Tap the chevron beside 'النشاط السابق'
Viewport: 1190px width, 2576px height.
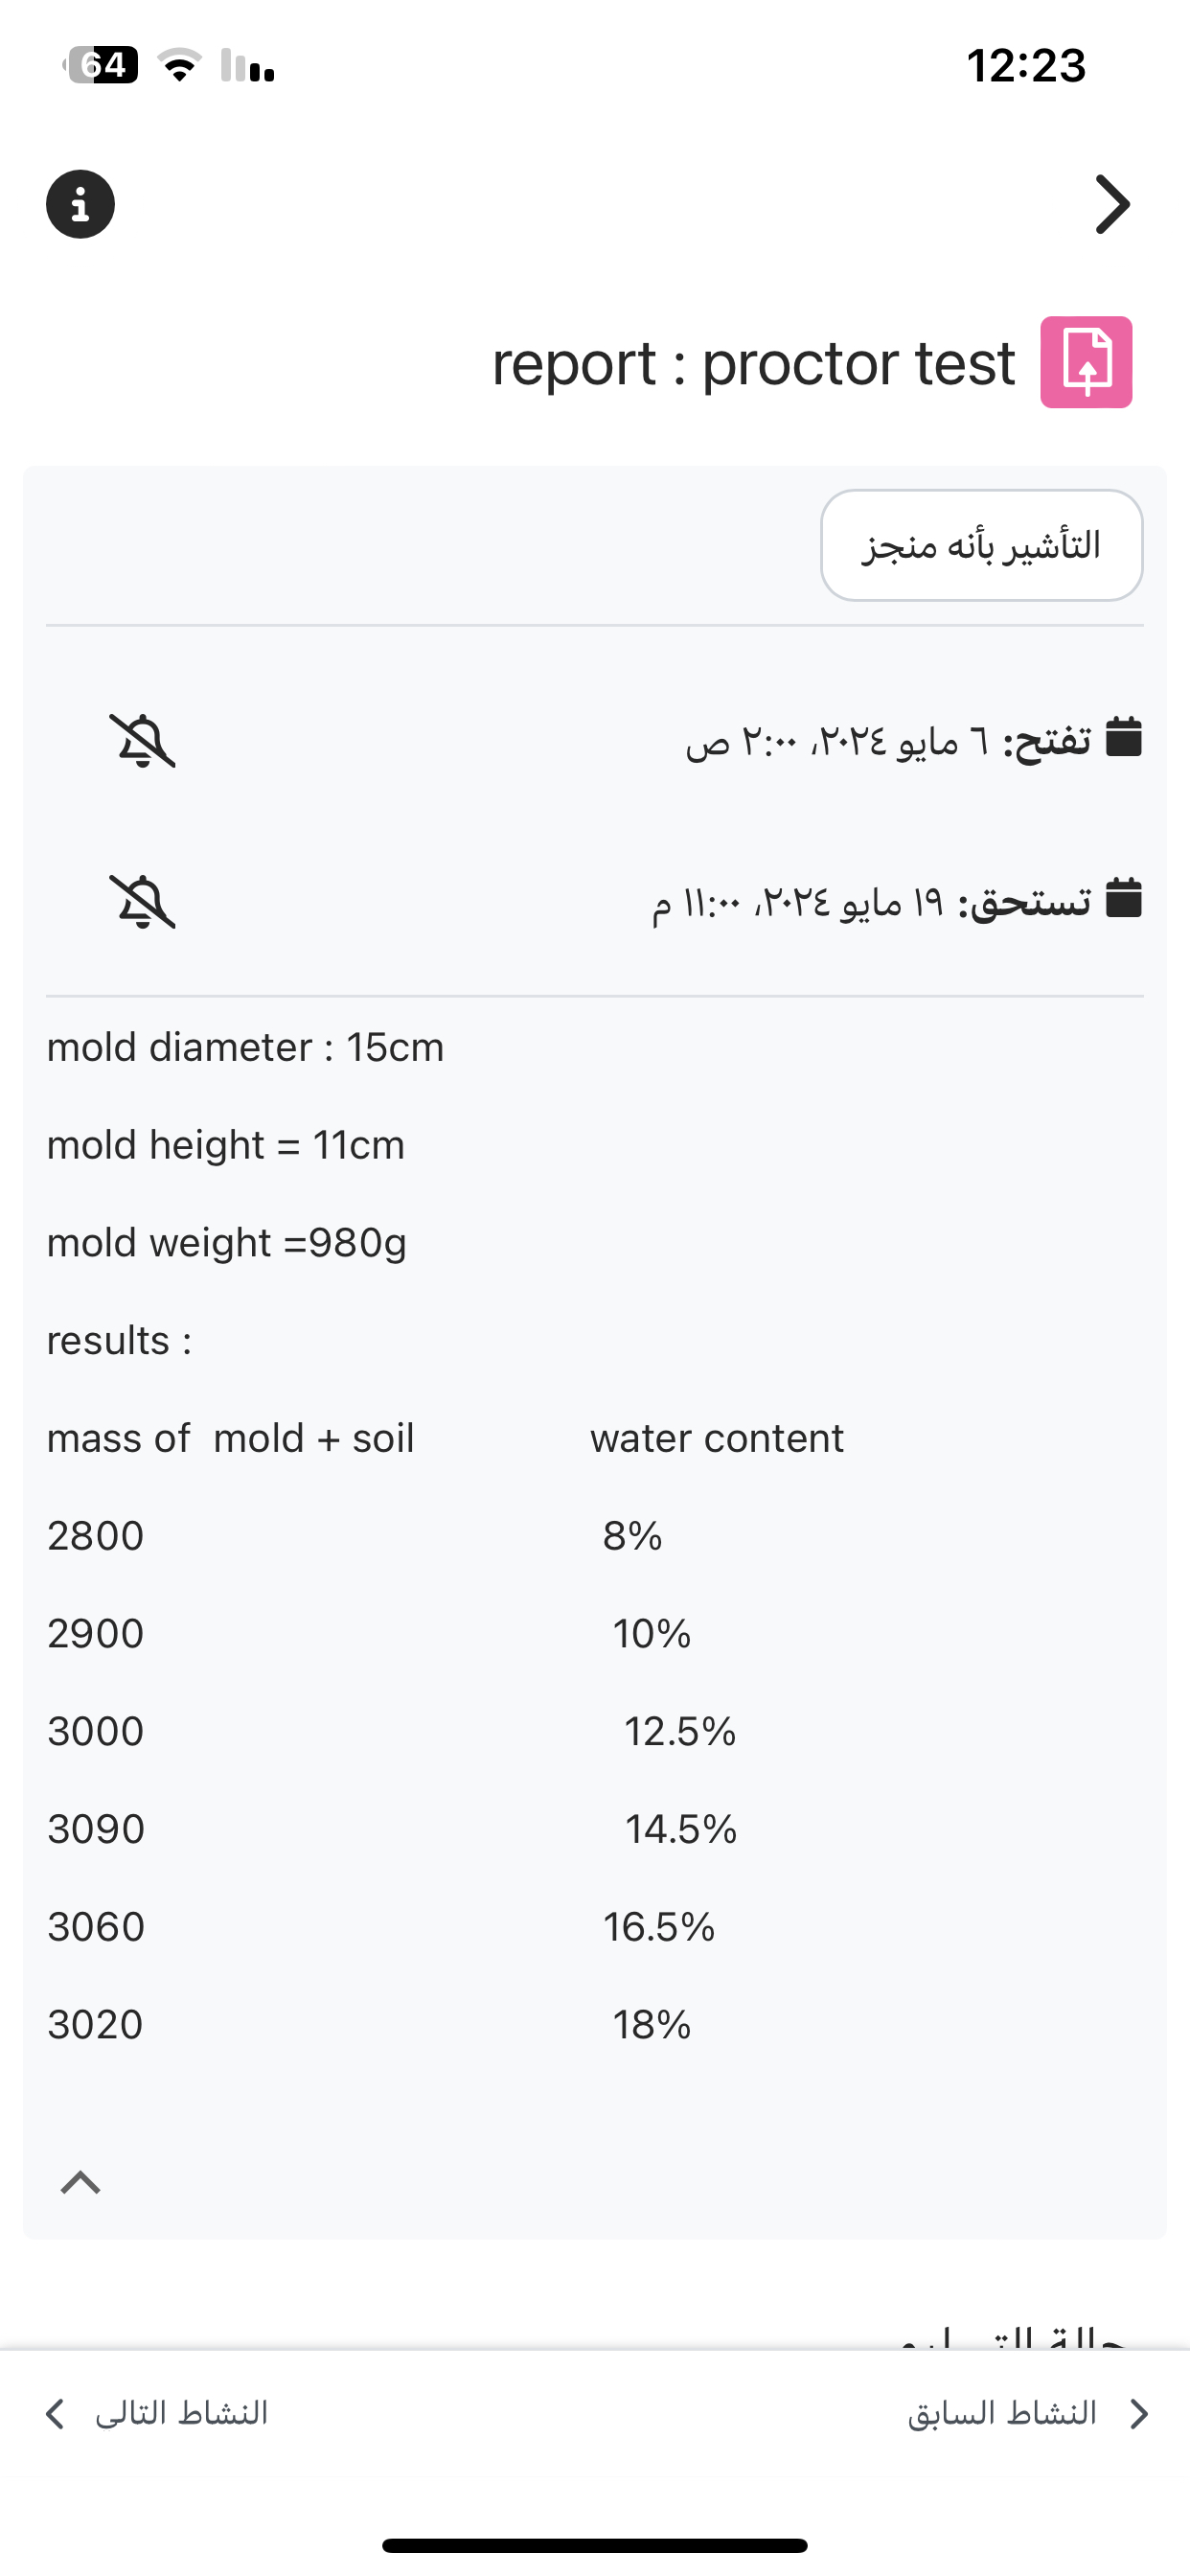point(1139,2413)
